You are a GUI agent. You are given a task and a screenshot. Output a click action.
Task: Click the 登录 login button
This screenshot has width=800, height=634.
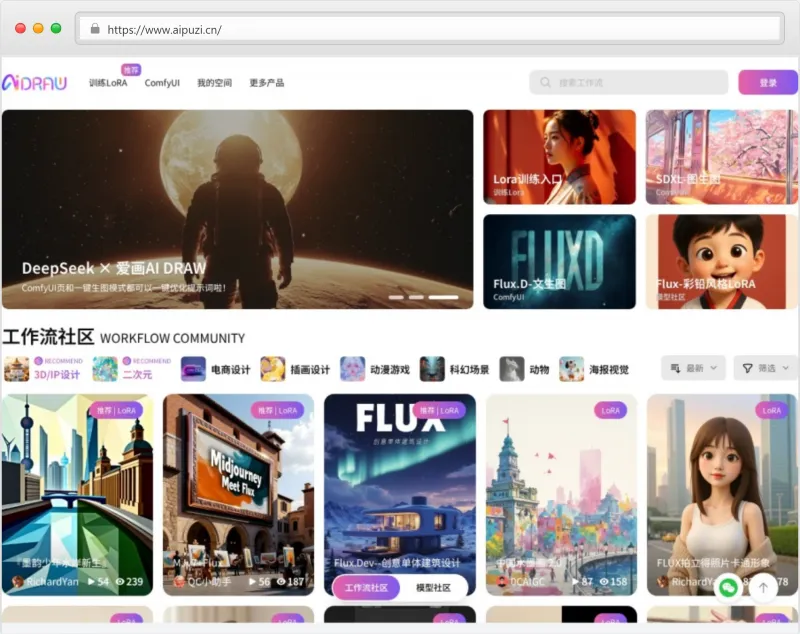click(767, 83)
